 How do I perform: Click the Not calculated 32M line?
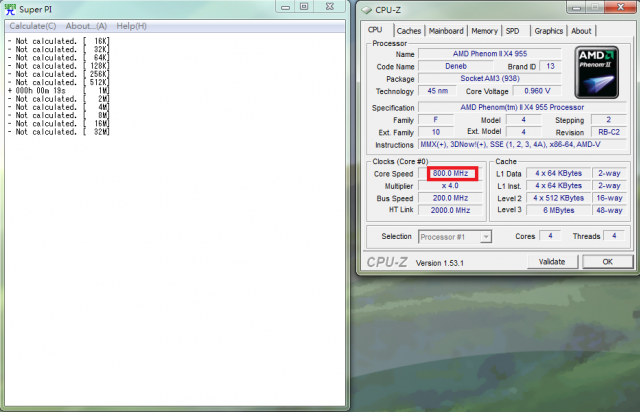pyautogui.click(x=58, y=132)
